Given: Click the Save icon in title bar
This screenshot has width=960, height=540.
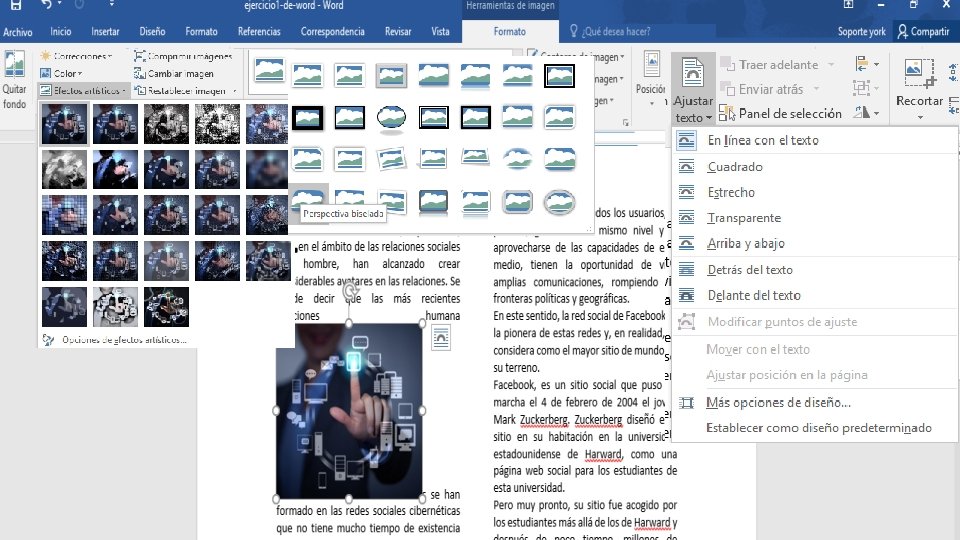Looking at the screenshot, I should [16, 5].
